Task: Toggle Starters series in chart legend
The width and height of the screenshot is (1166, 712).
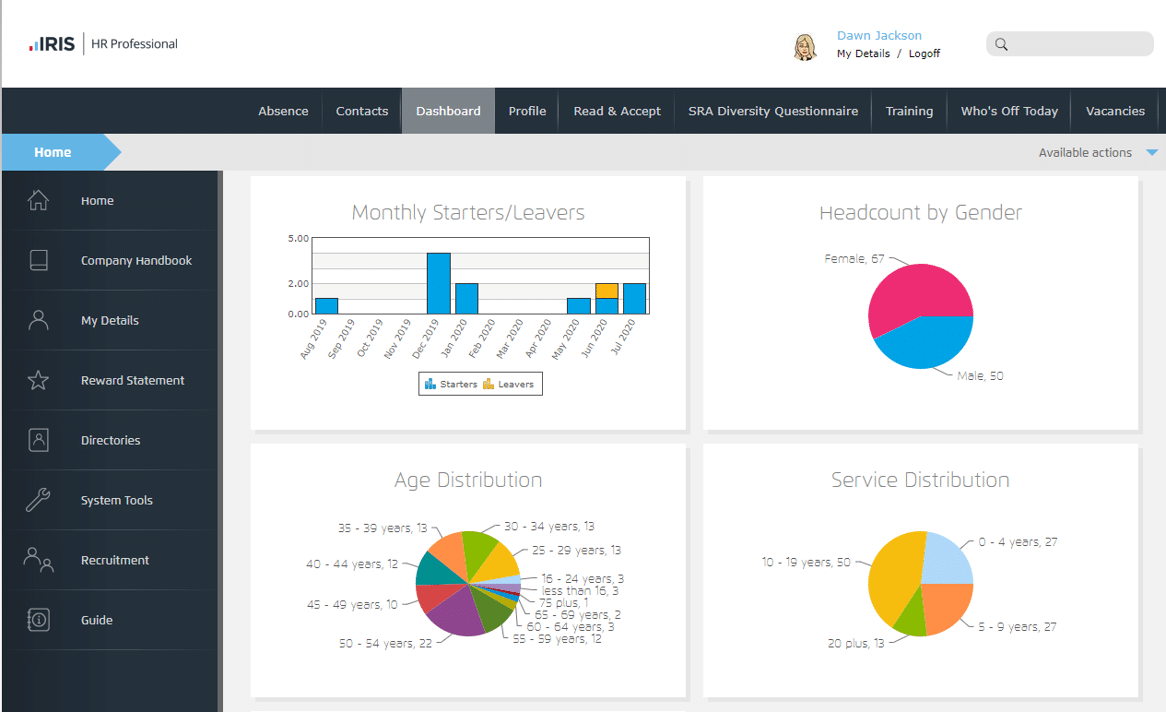Action: pyautogui.click(x=451, y=384)
